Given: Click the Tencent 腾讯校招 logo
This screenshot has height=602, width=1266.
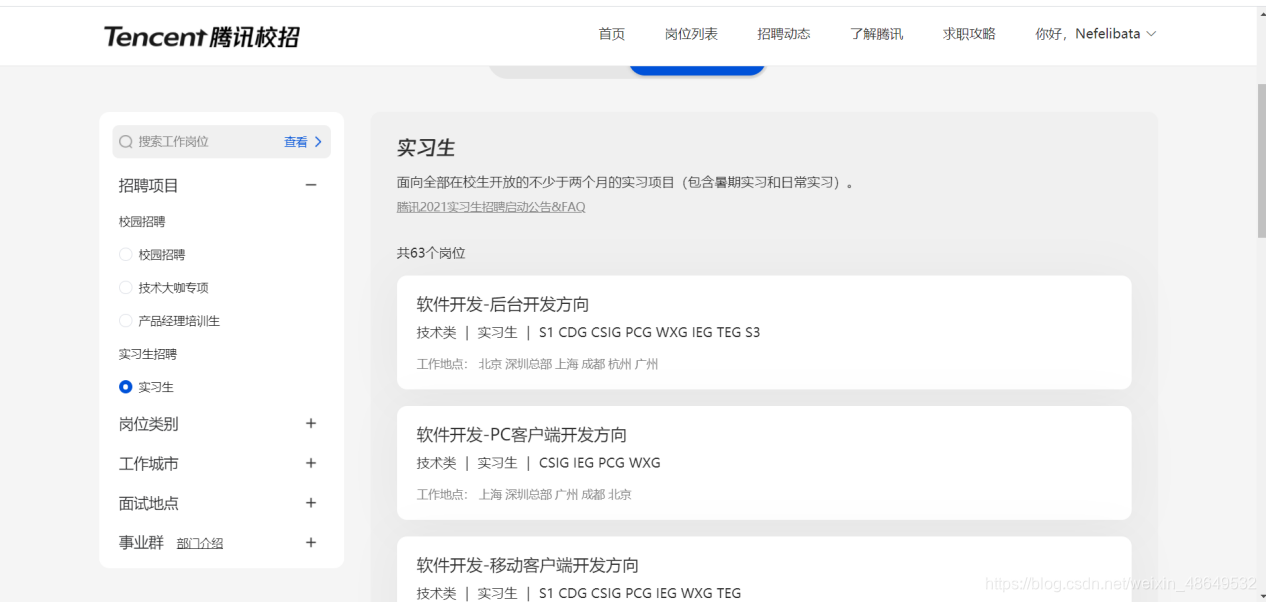Looking at the screenshot, I should coord(201,37).
